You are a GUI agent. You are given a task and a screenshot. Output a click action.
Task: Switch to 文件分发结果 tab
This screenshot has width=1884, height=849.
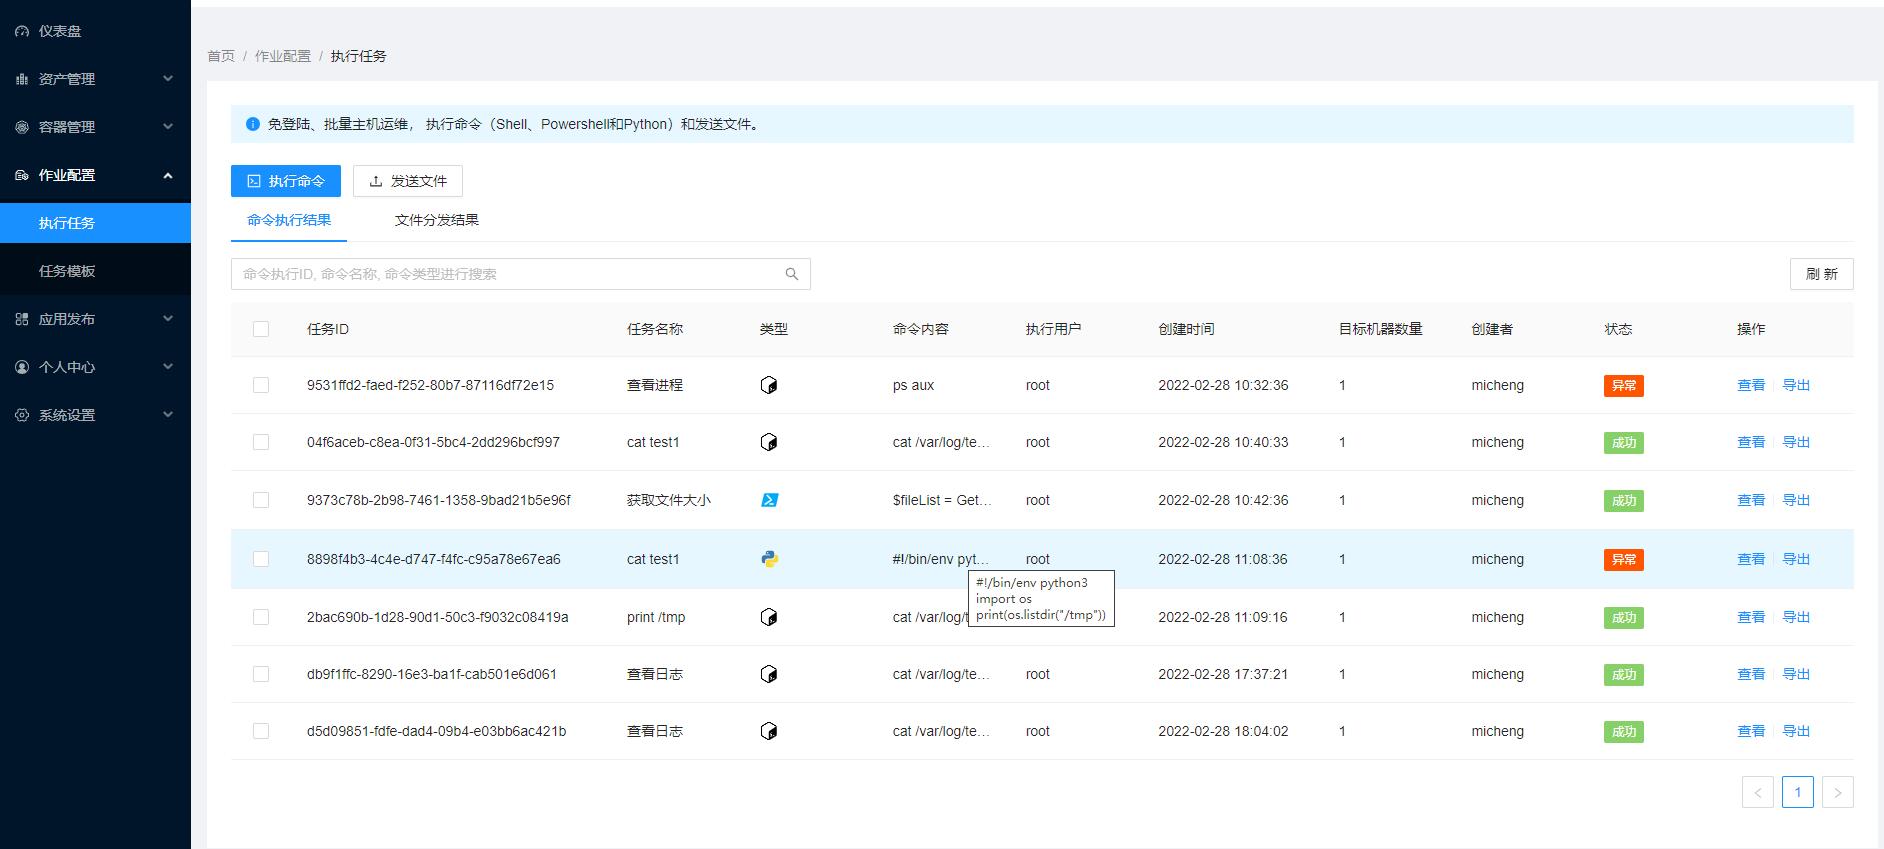(x=437, y=220)
